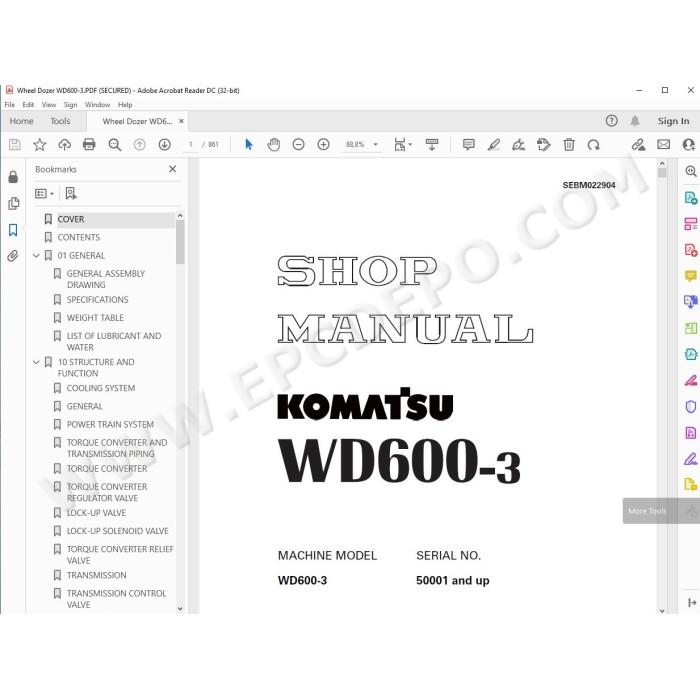
Task: Click the document vertical scrollbar thumb
Action: click(x=662, y=172)
